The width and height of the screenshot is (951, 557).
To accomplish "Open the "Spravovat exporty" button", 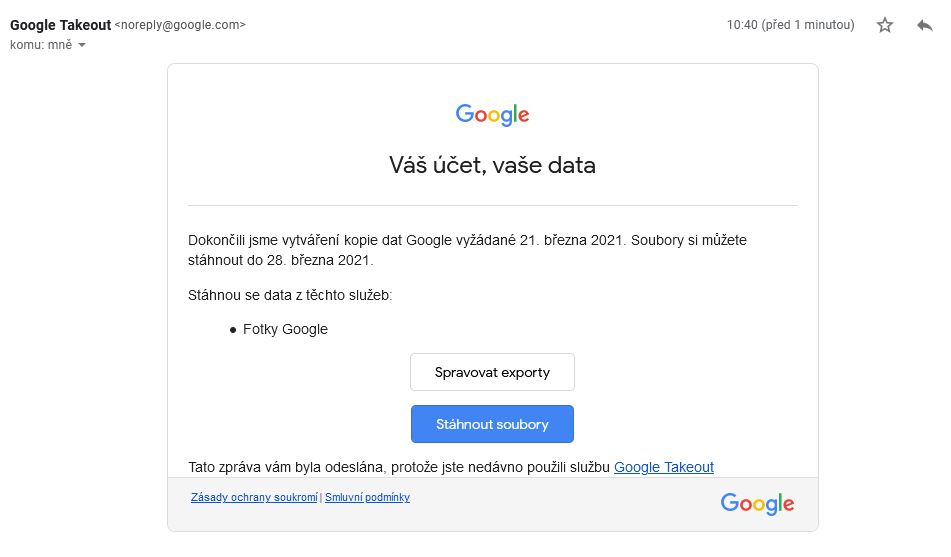I will (x=492, y=372).
